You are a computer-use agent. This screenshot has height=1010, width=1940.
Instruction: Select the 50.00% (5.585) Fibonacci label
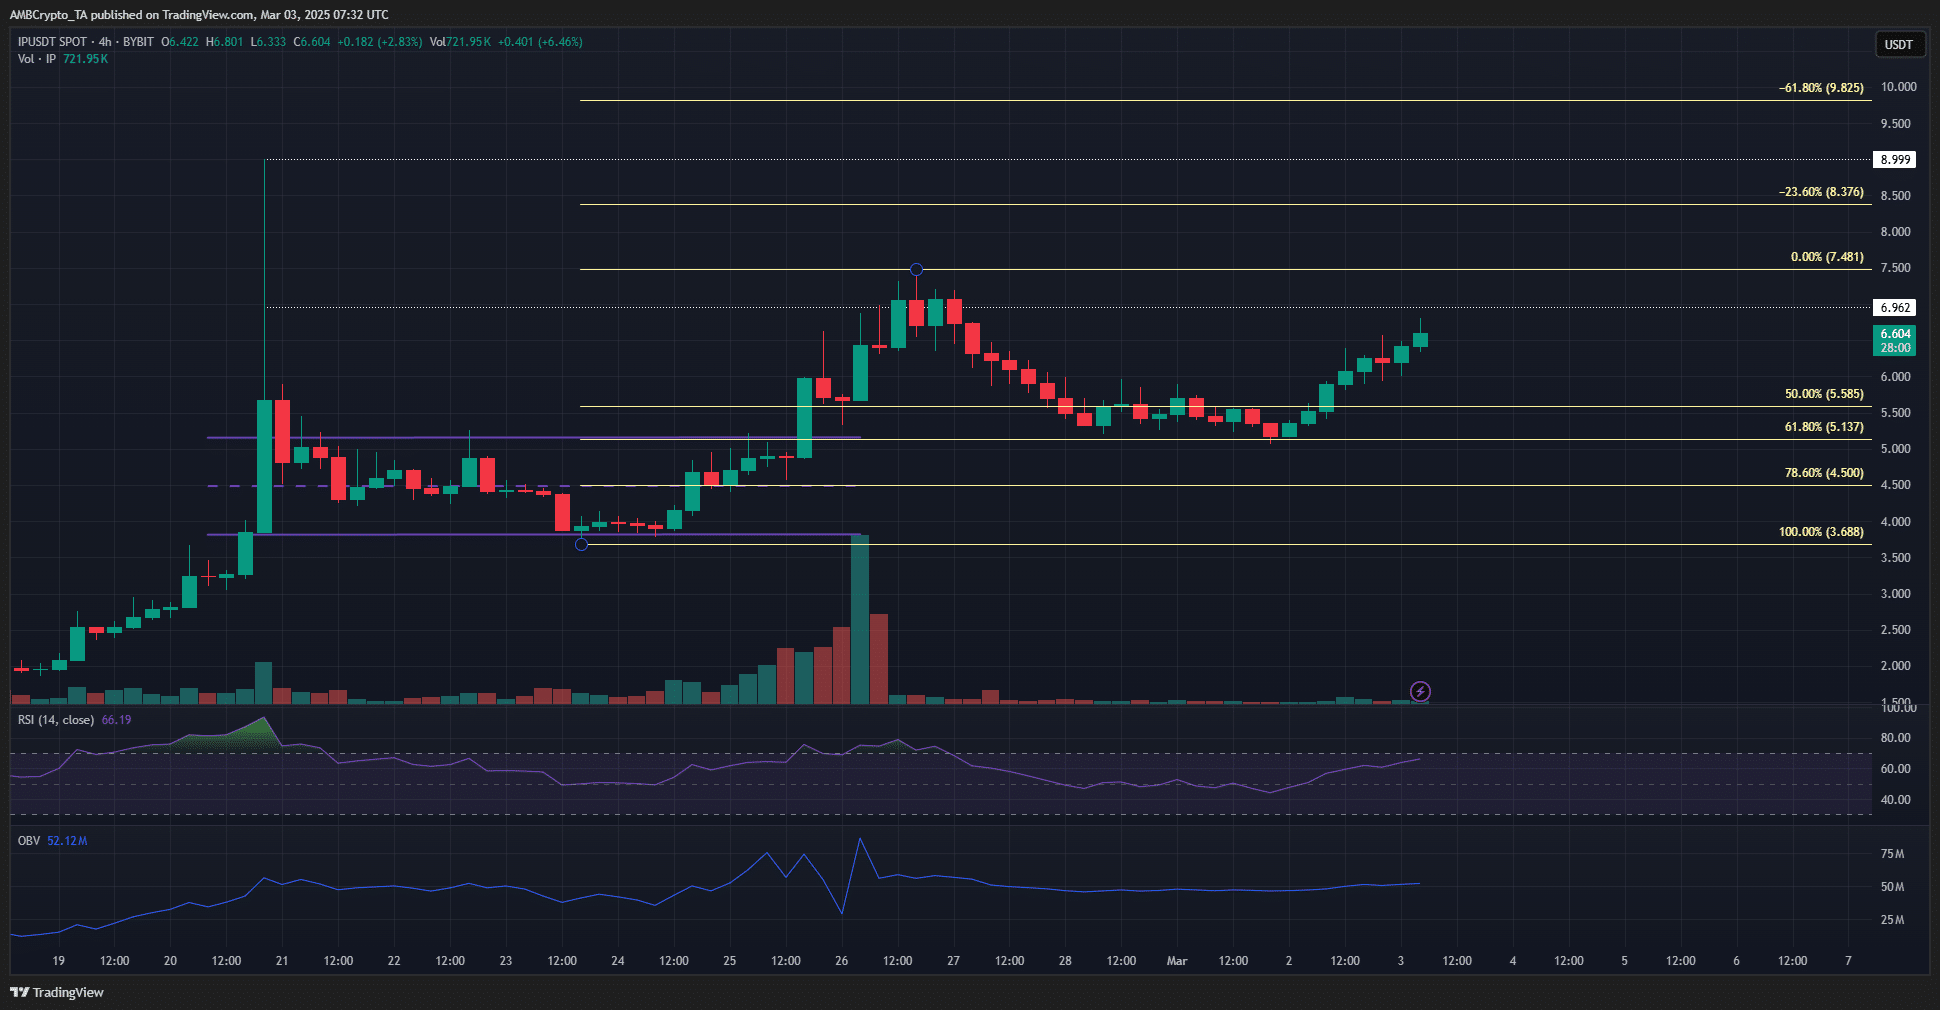pyautogui.click(x=1824, y=394)
